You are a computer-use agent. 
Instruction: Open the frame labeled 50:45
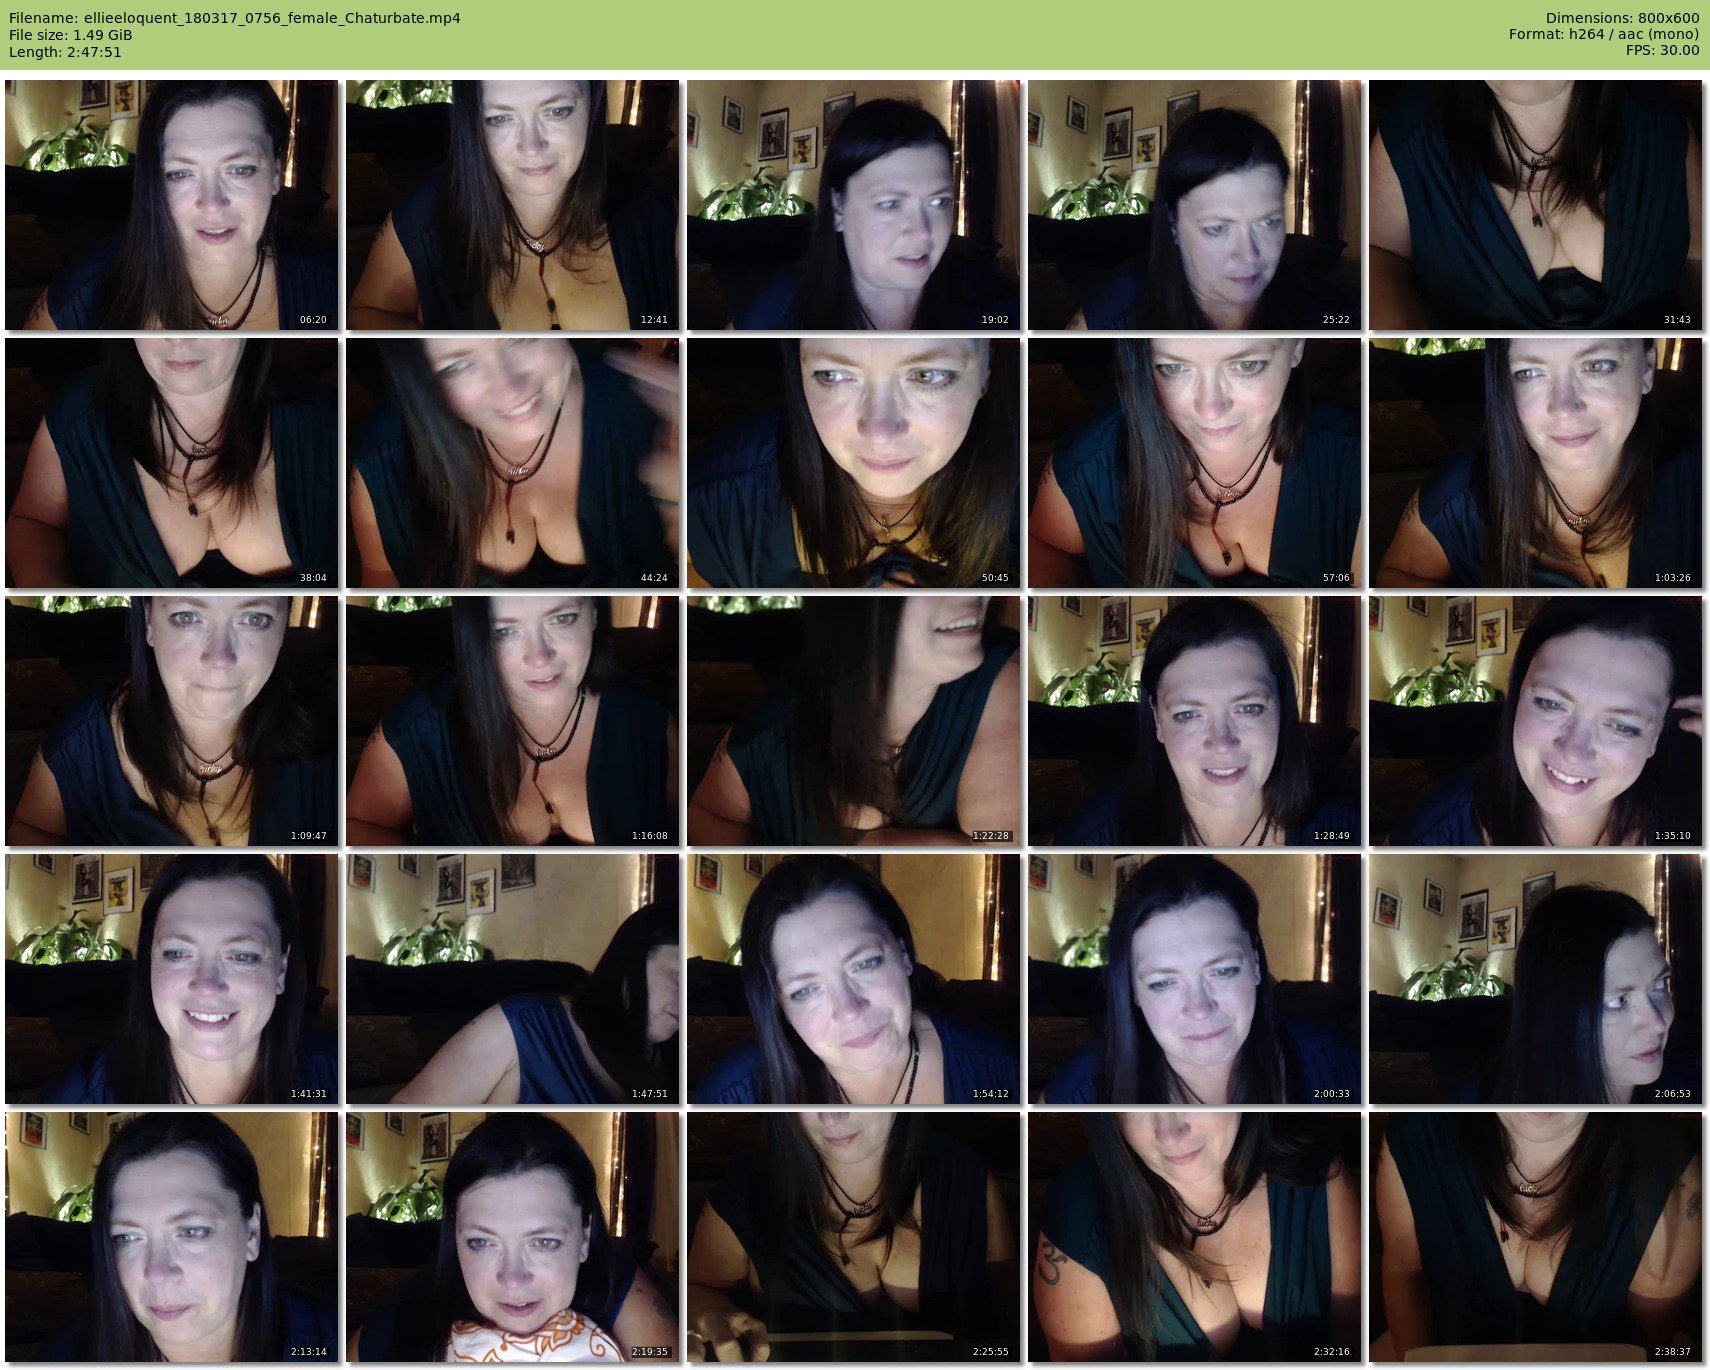click(x=853, y=463)
